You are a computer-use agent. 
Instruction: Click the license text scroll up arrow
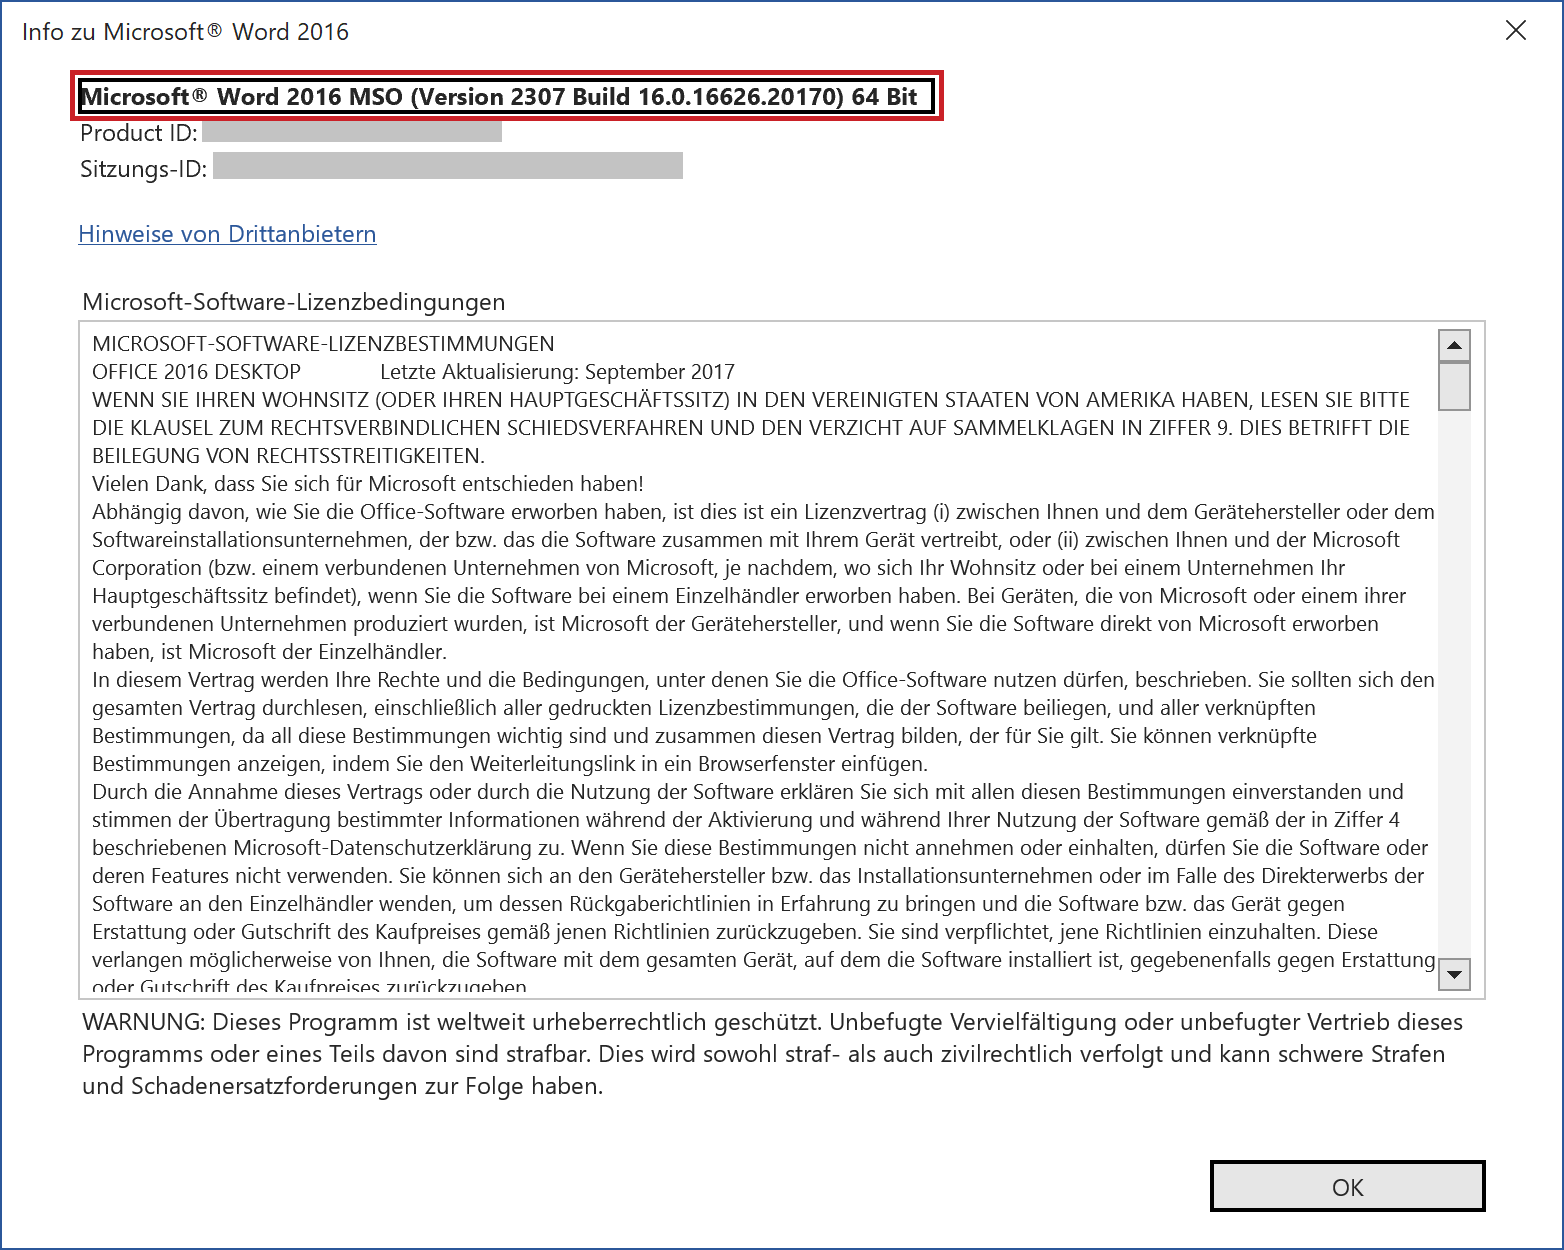point(1454,346)
